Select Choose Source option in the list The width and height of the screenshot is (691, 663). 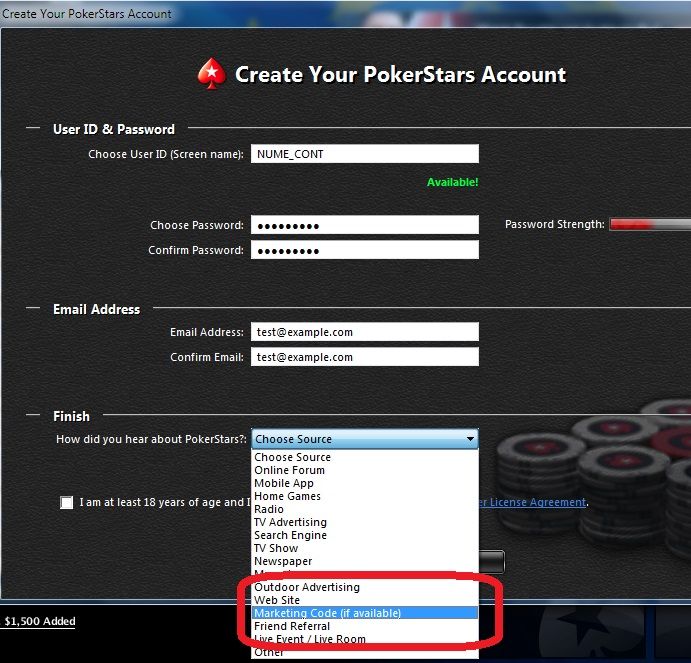pyautogui.click(x=365, y=457)
